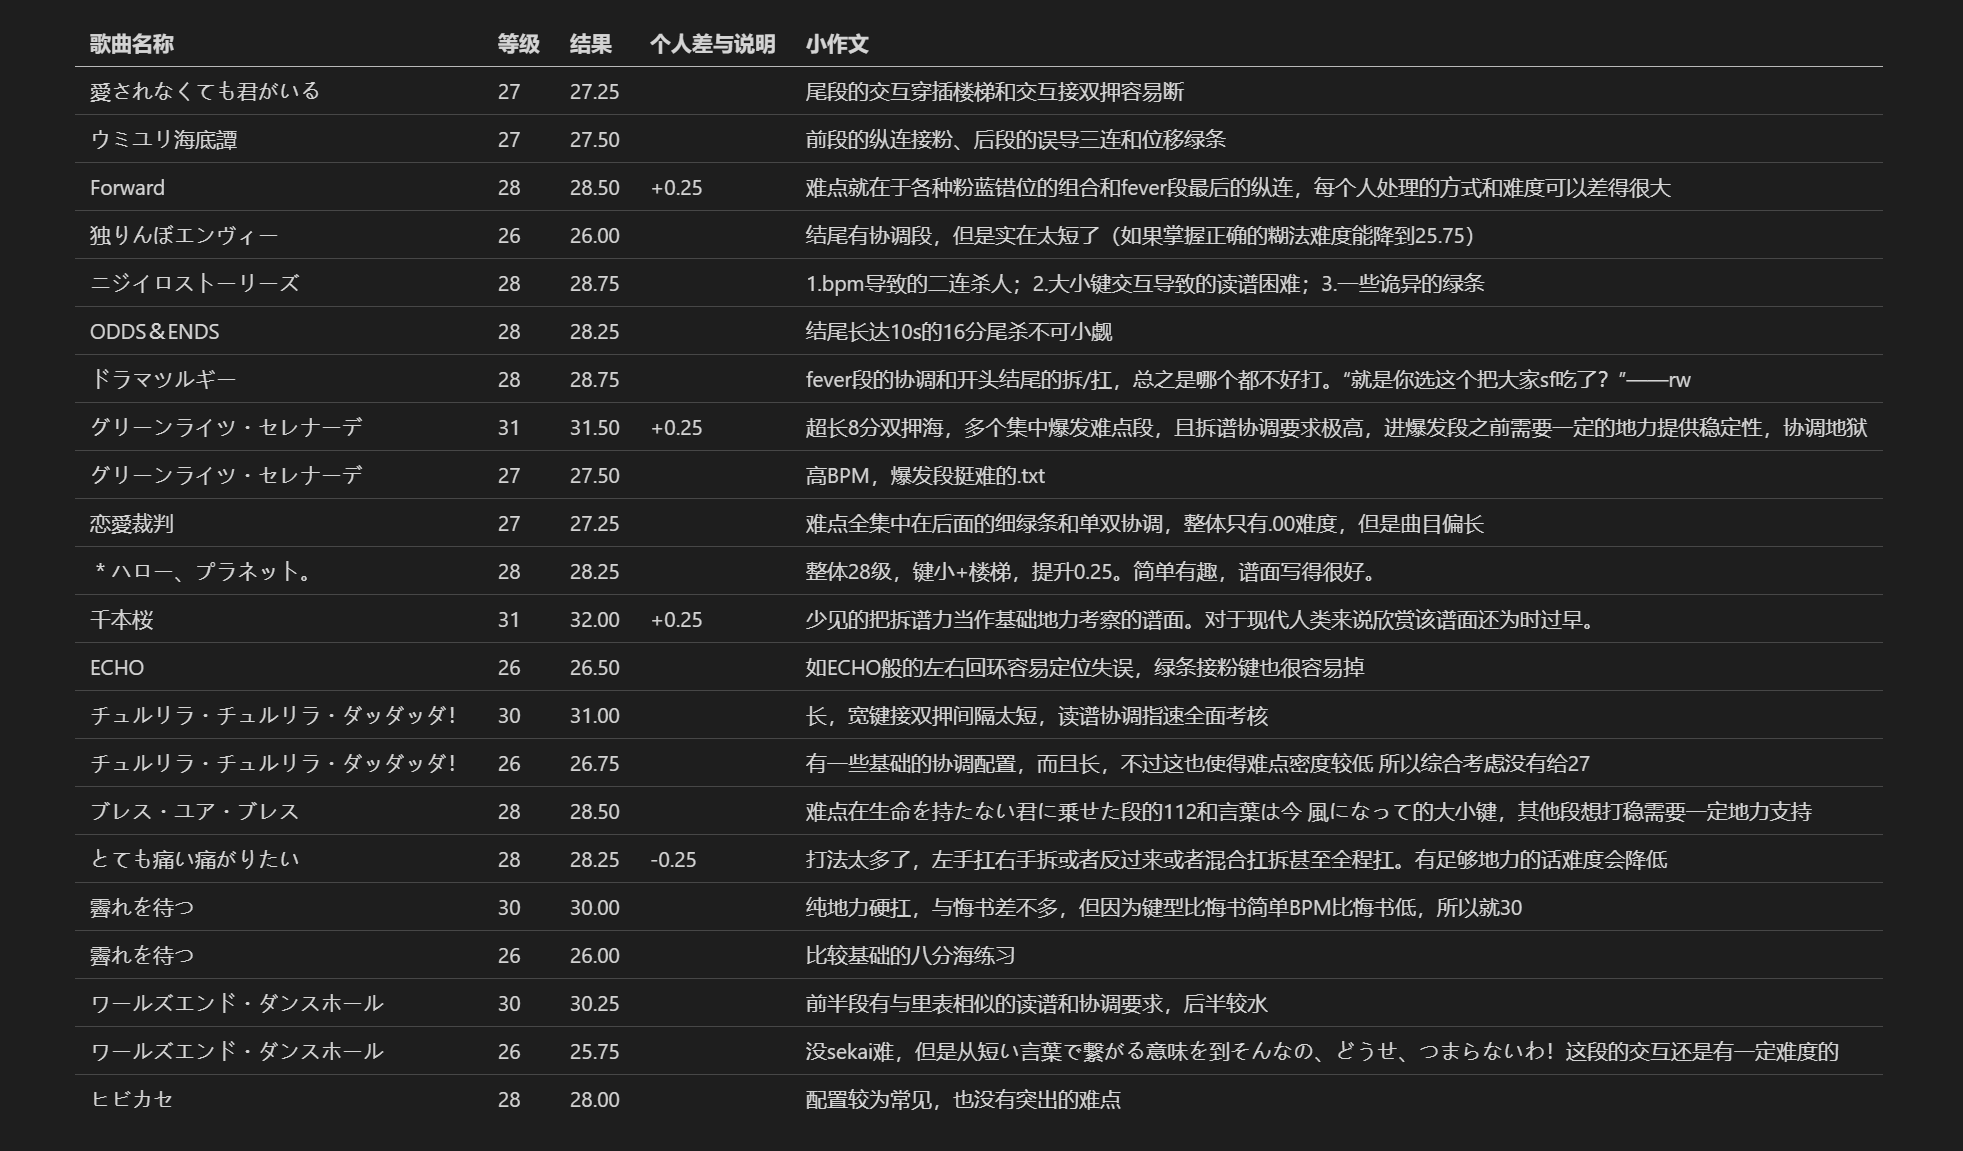Select song name ヒビカセ

(x=132, y=1099)
